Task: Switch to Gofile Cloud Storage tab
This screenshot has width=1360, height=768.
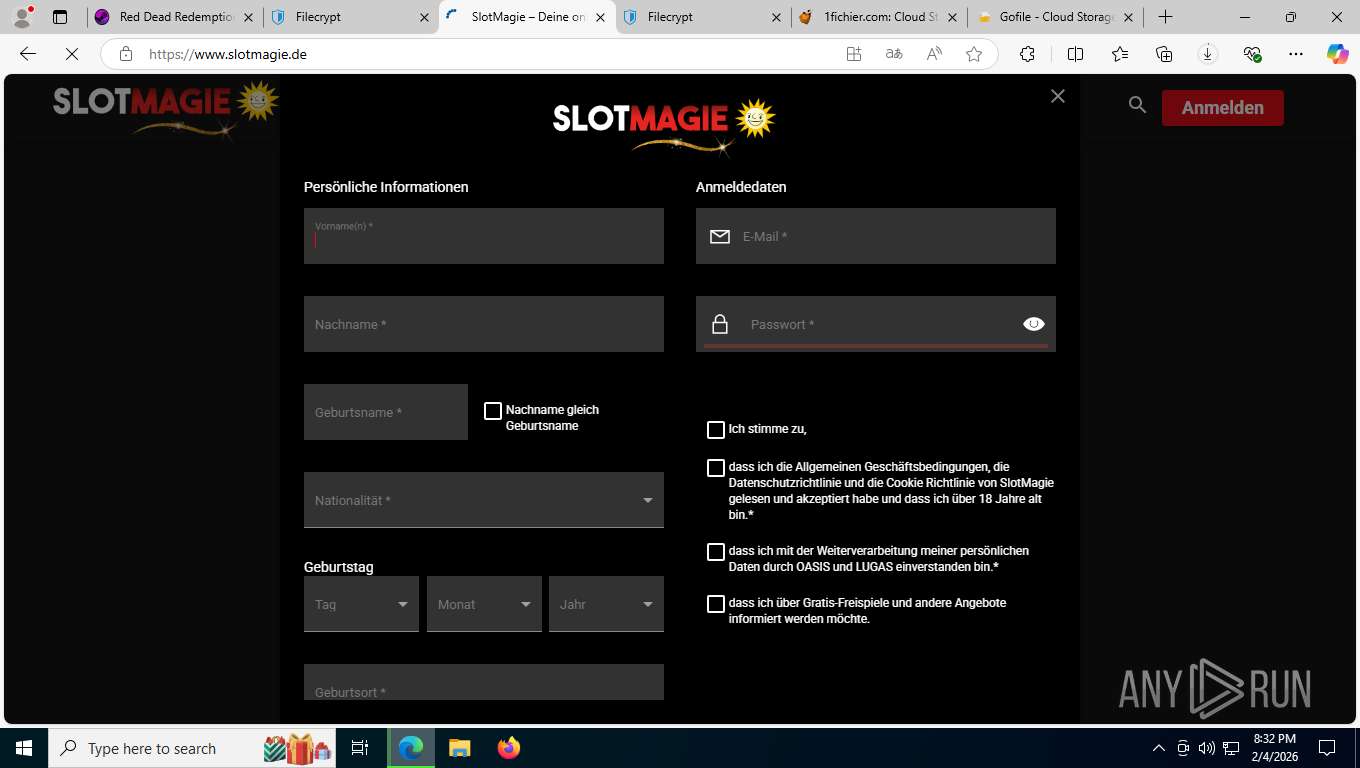Action: (1055, 17)
